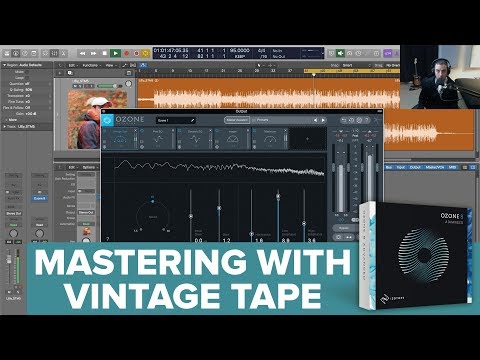Open the Library from the Logic control bar
This screenshot has height=360, width=480.
7,53
